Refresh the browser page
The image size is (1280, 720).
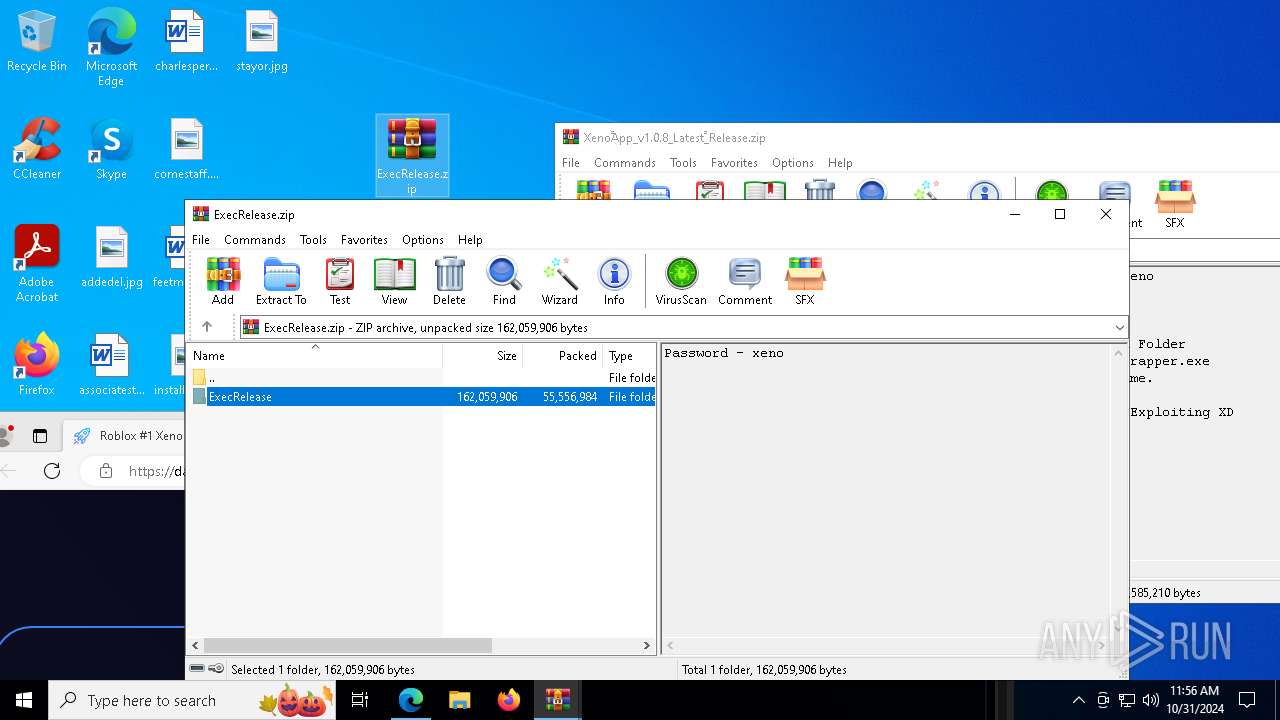click(x=52, y=470)
